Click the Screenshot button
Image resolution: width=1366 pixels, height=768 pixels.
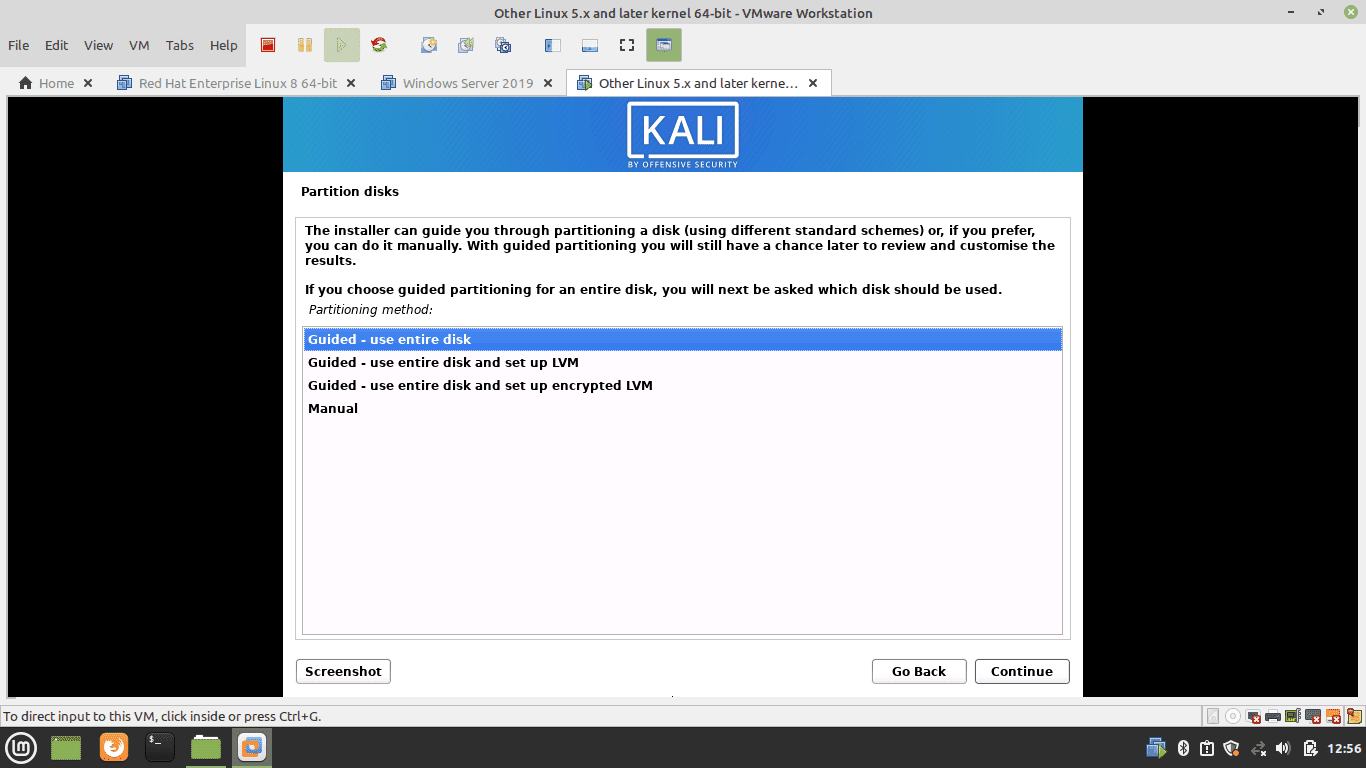[x=343, y=671]
